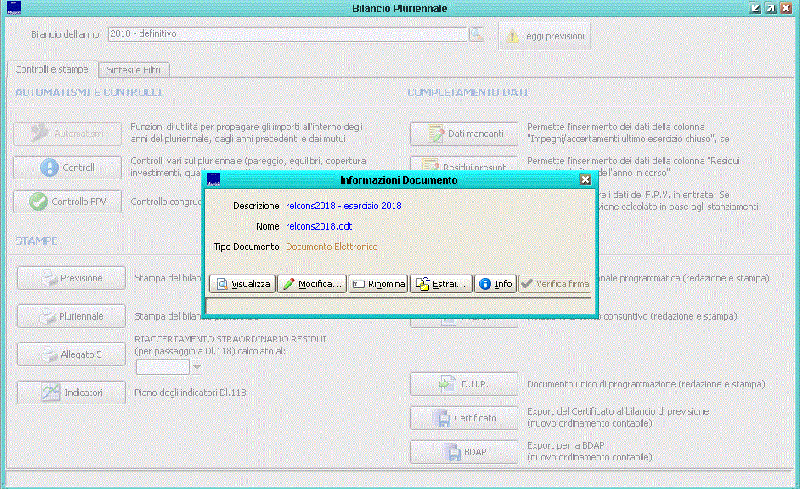Click the pencil icon on Modifica
This screenshot has width=800, height=489.
(289, 284)
